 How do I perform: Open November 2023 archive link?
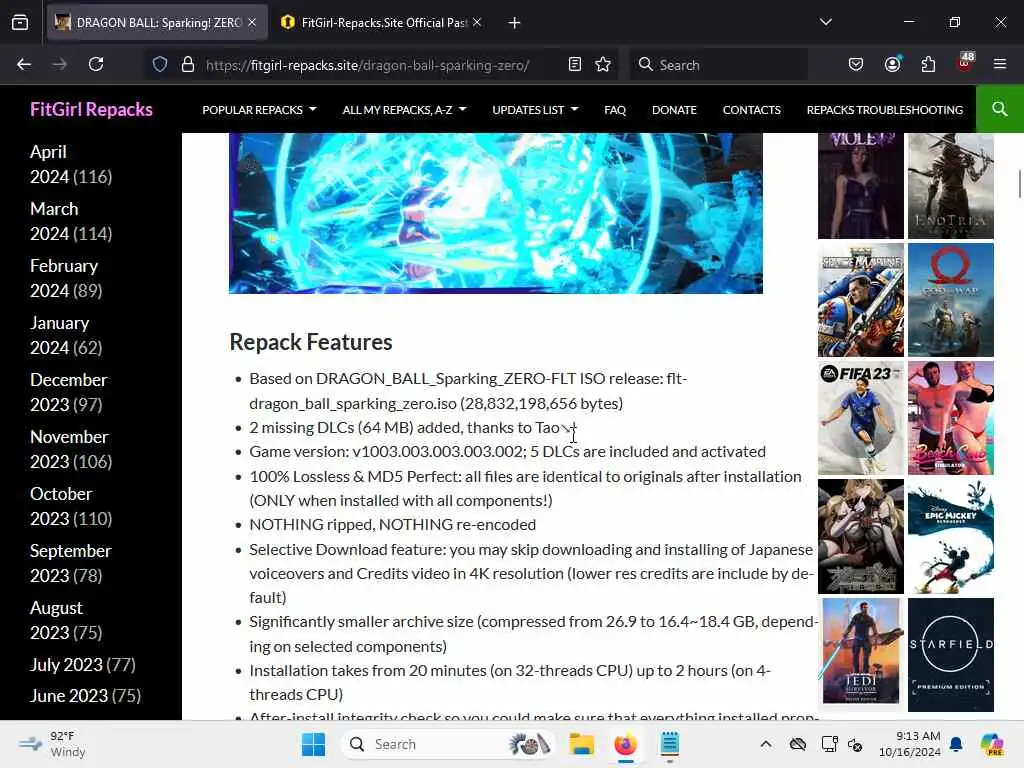(x=69, y=449)
